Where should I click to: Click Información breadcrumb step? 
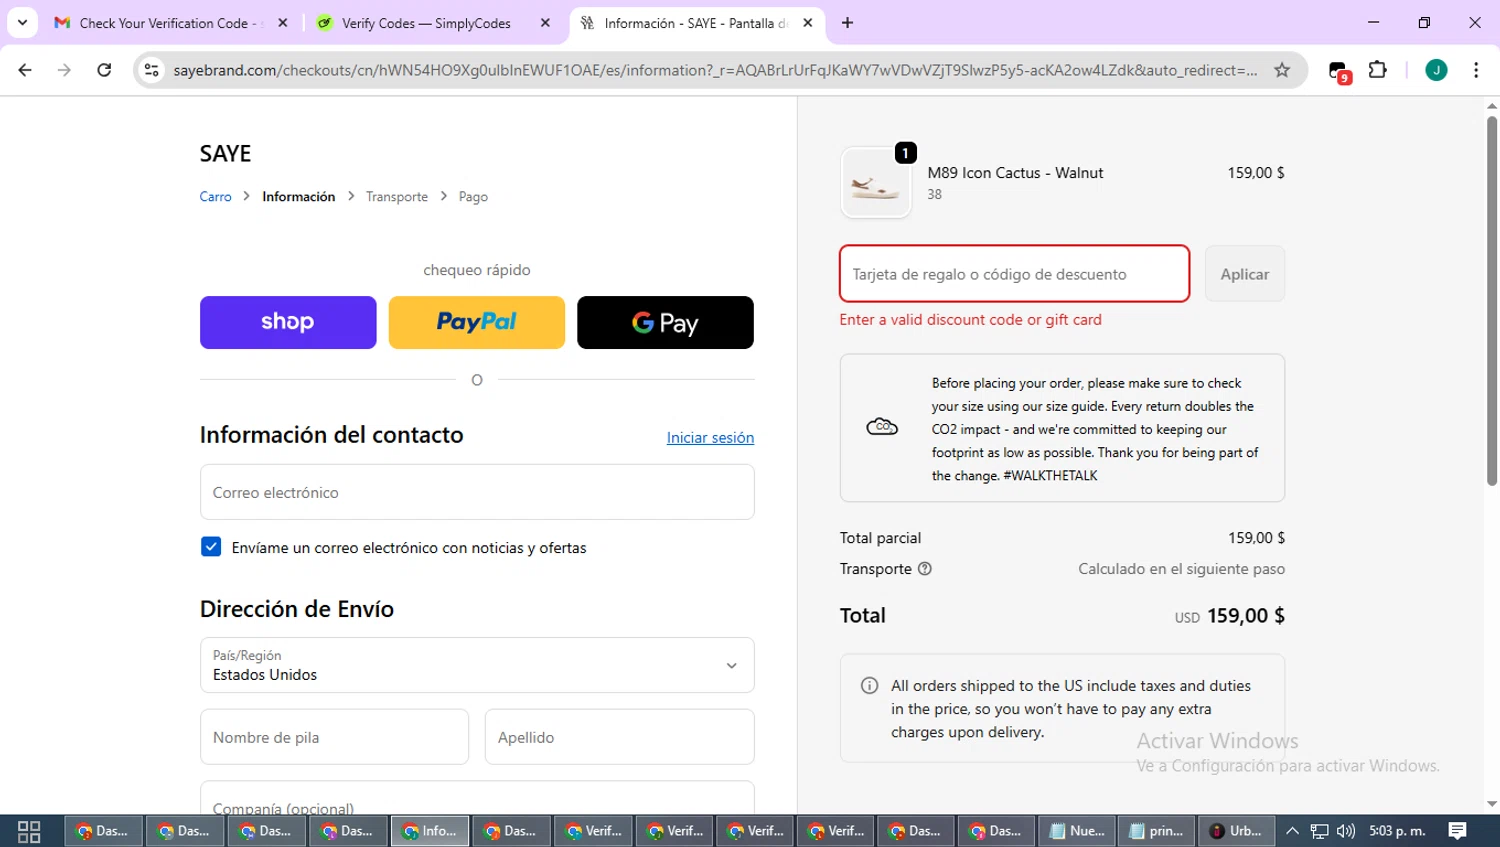tap(299, 197)
